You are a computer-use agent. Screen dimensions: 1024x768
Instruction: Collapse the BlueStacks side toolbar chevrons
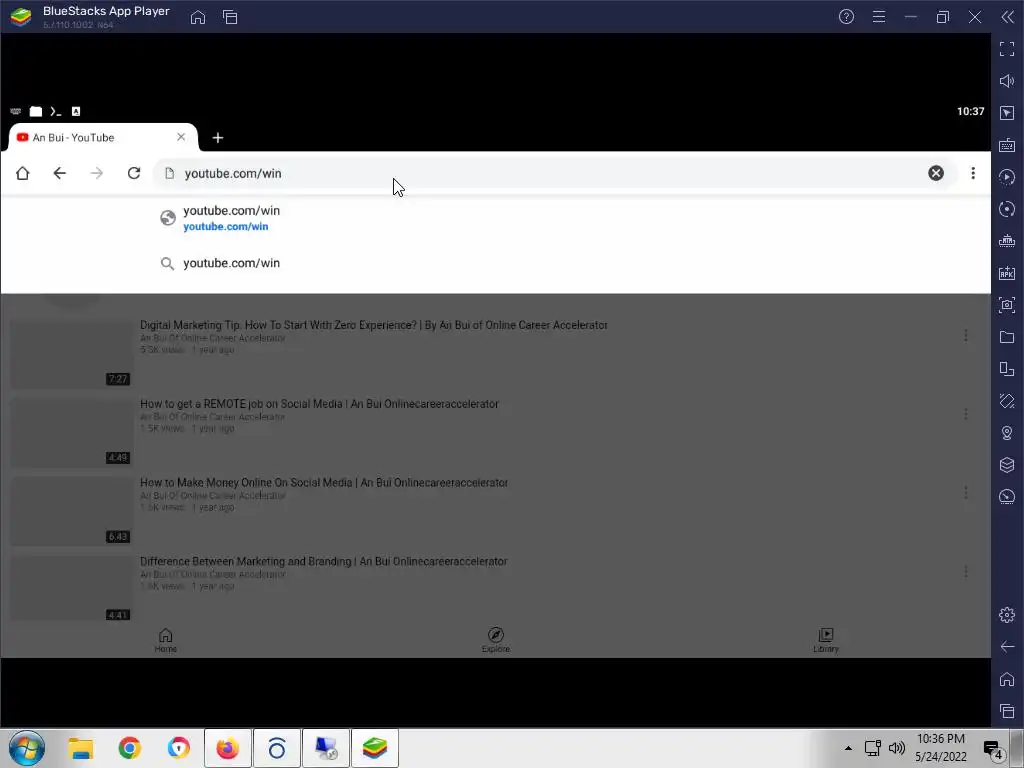coord(1008,17)
